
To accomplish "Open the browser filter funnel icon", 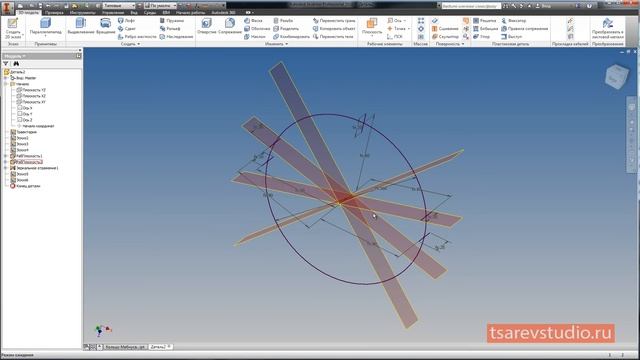I will click(x=5, y=64).
